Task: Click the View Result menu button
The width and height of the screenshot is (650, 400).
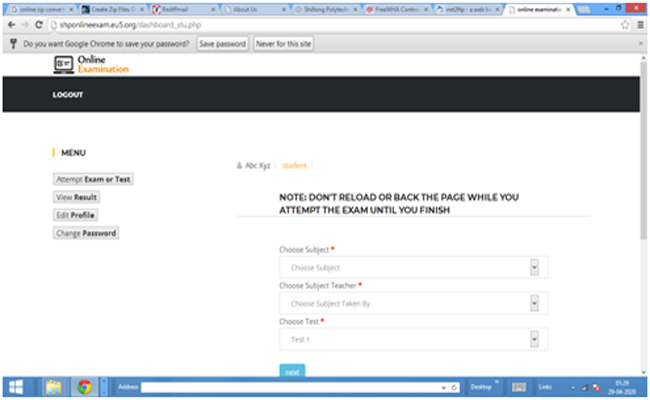Action: (76, 197)
